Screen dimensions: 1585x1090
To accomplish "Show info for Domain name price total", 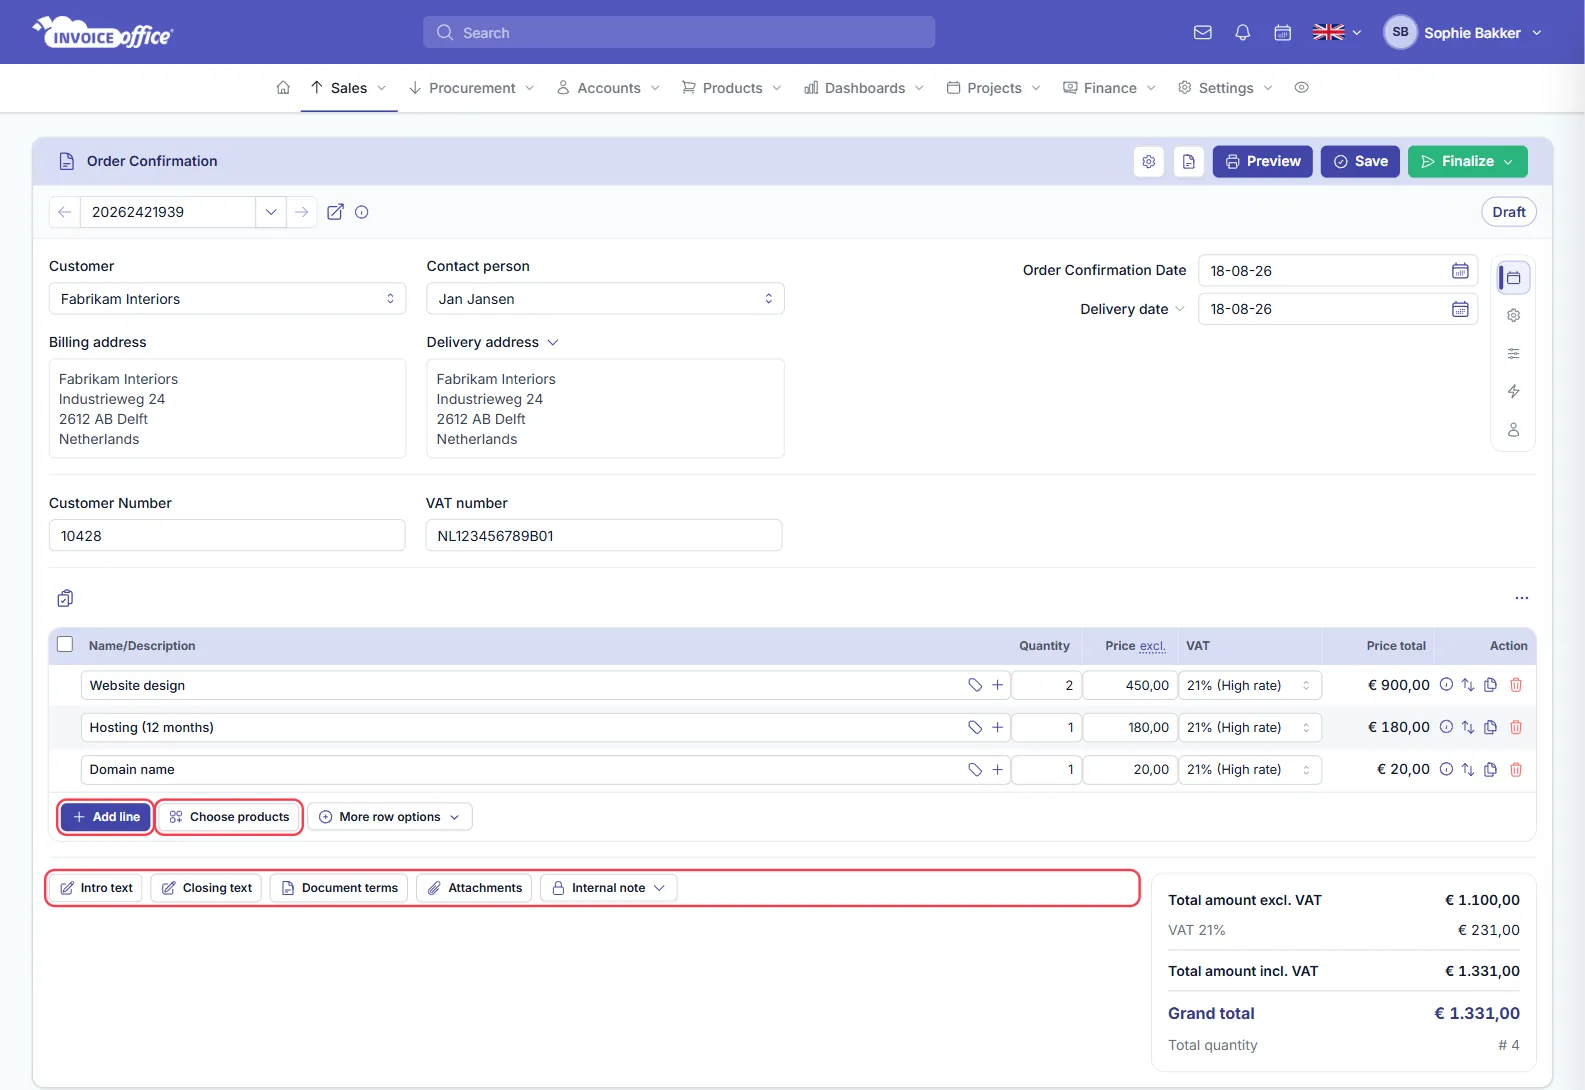I will pyautogui.click(x=1446, y=769).
